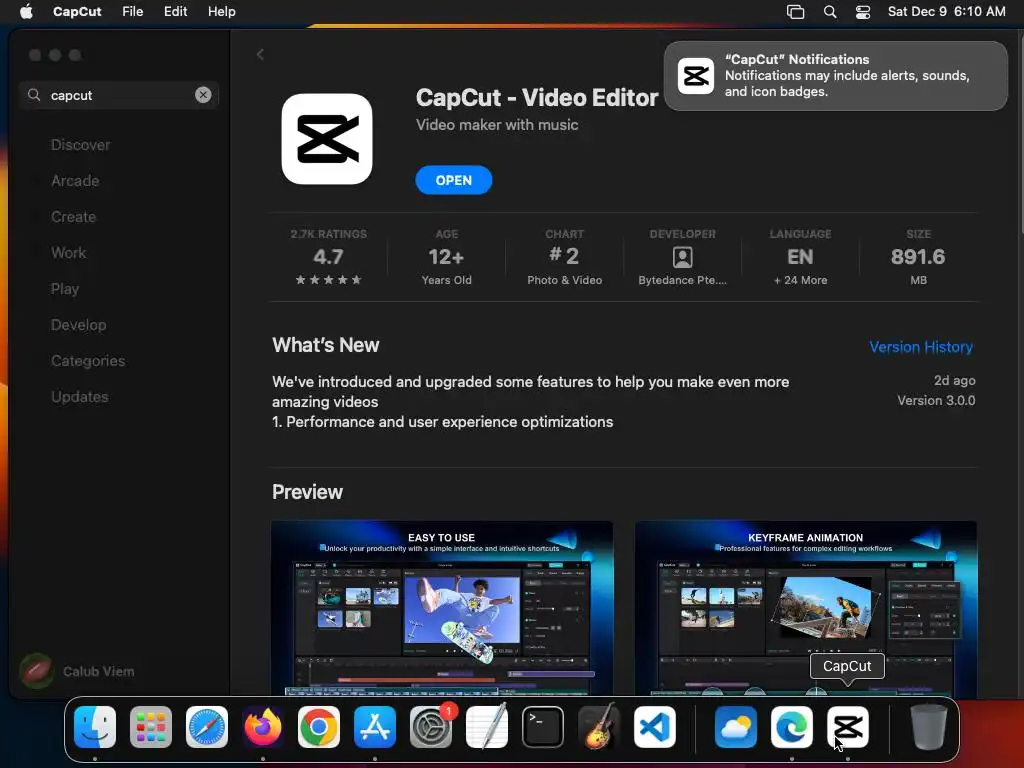Image resolution: width=1024 pixels, height=768 pixels.
Task: Open the Edit menu
Action: tap(175, 11)
